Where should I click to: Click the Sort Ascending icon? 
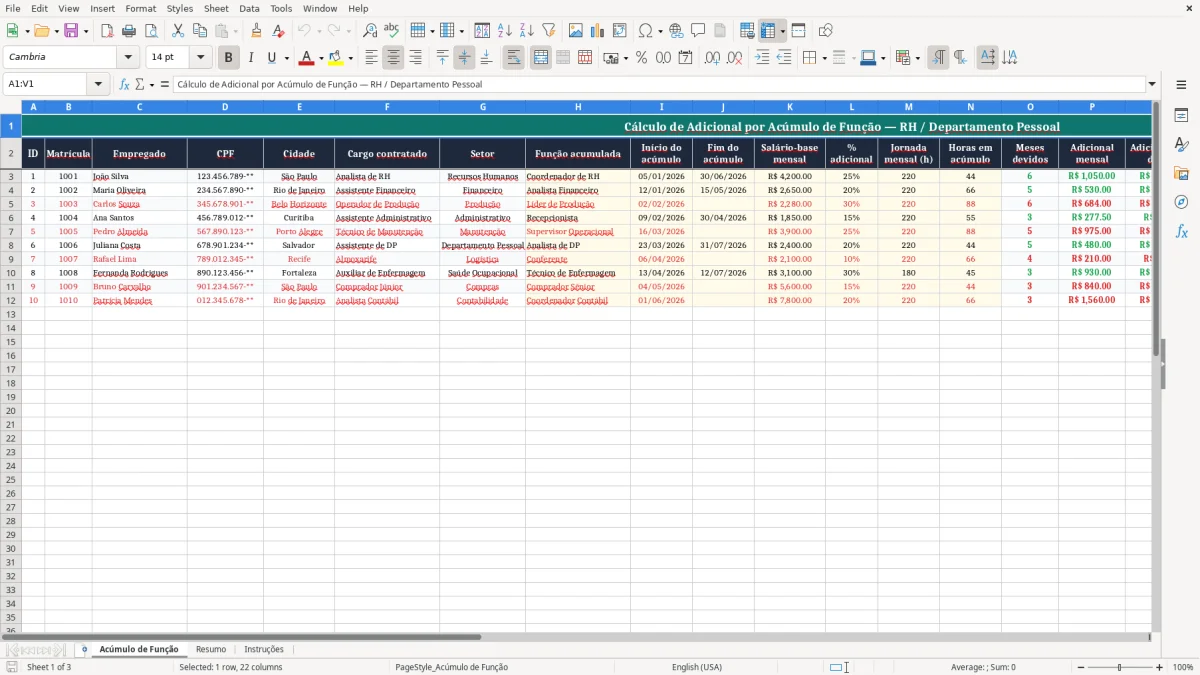point(505,31)
